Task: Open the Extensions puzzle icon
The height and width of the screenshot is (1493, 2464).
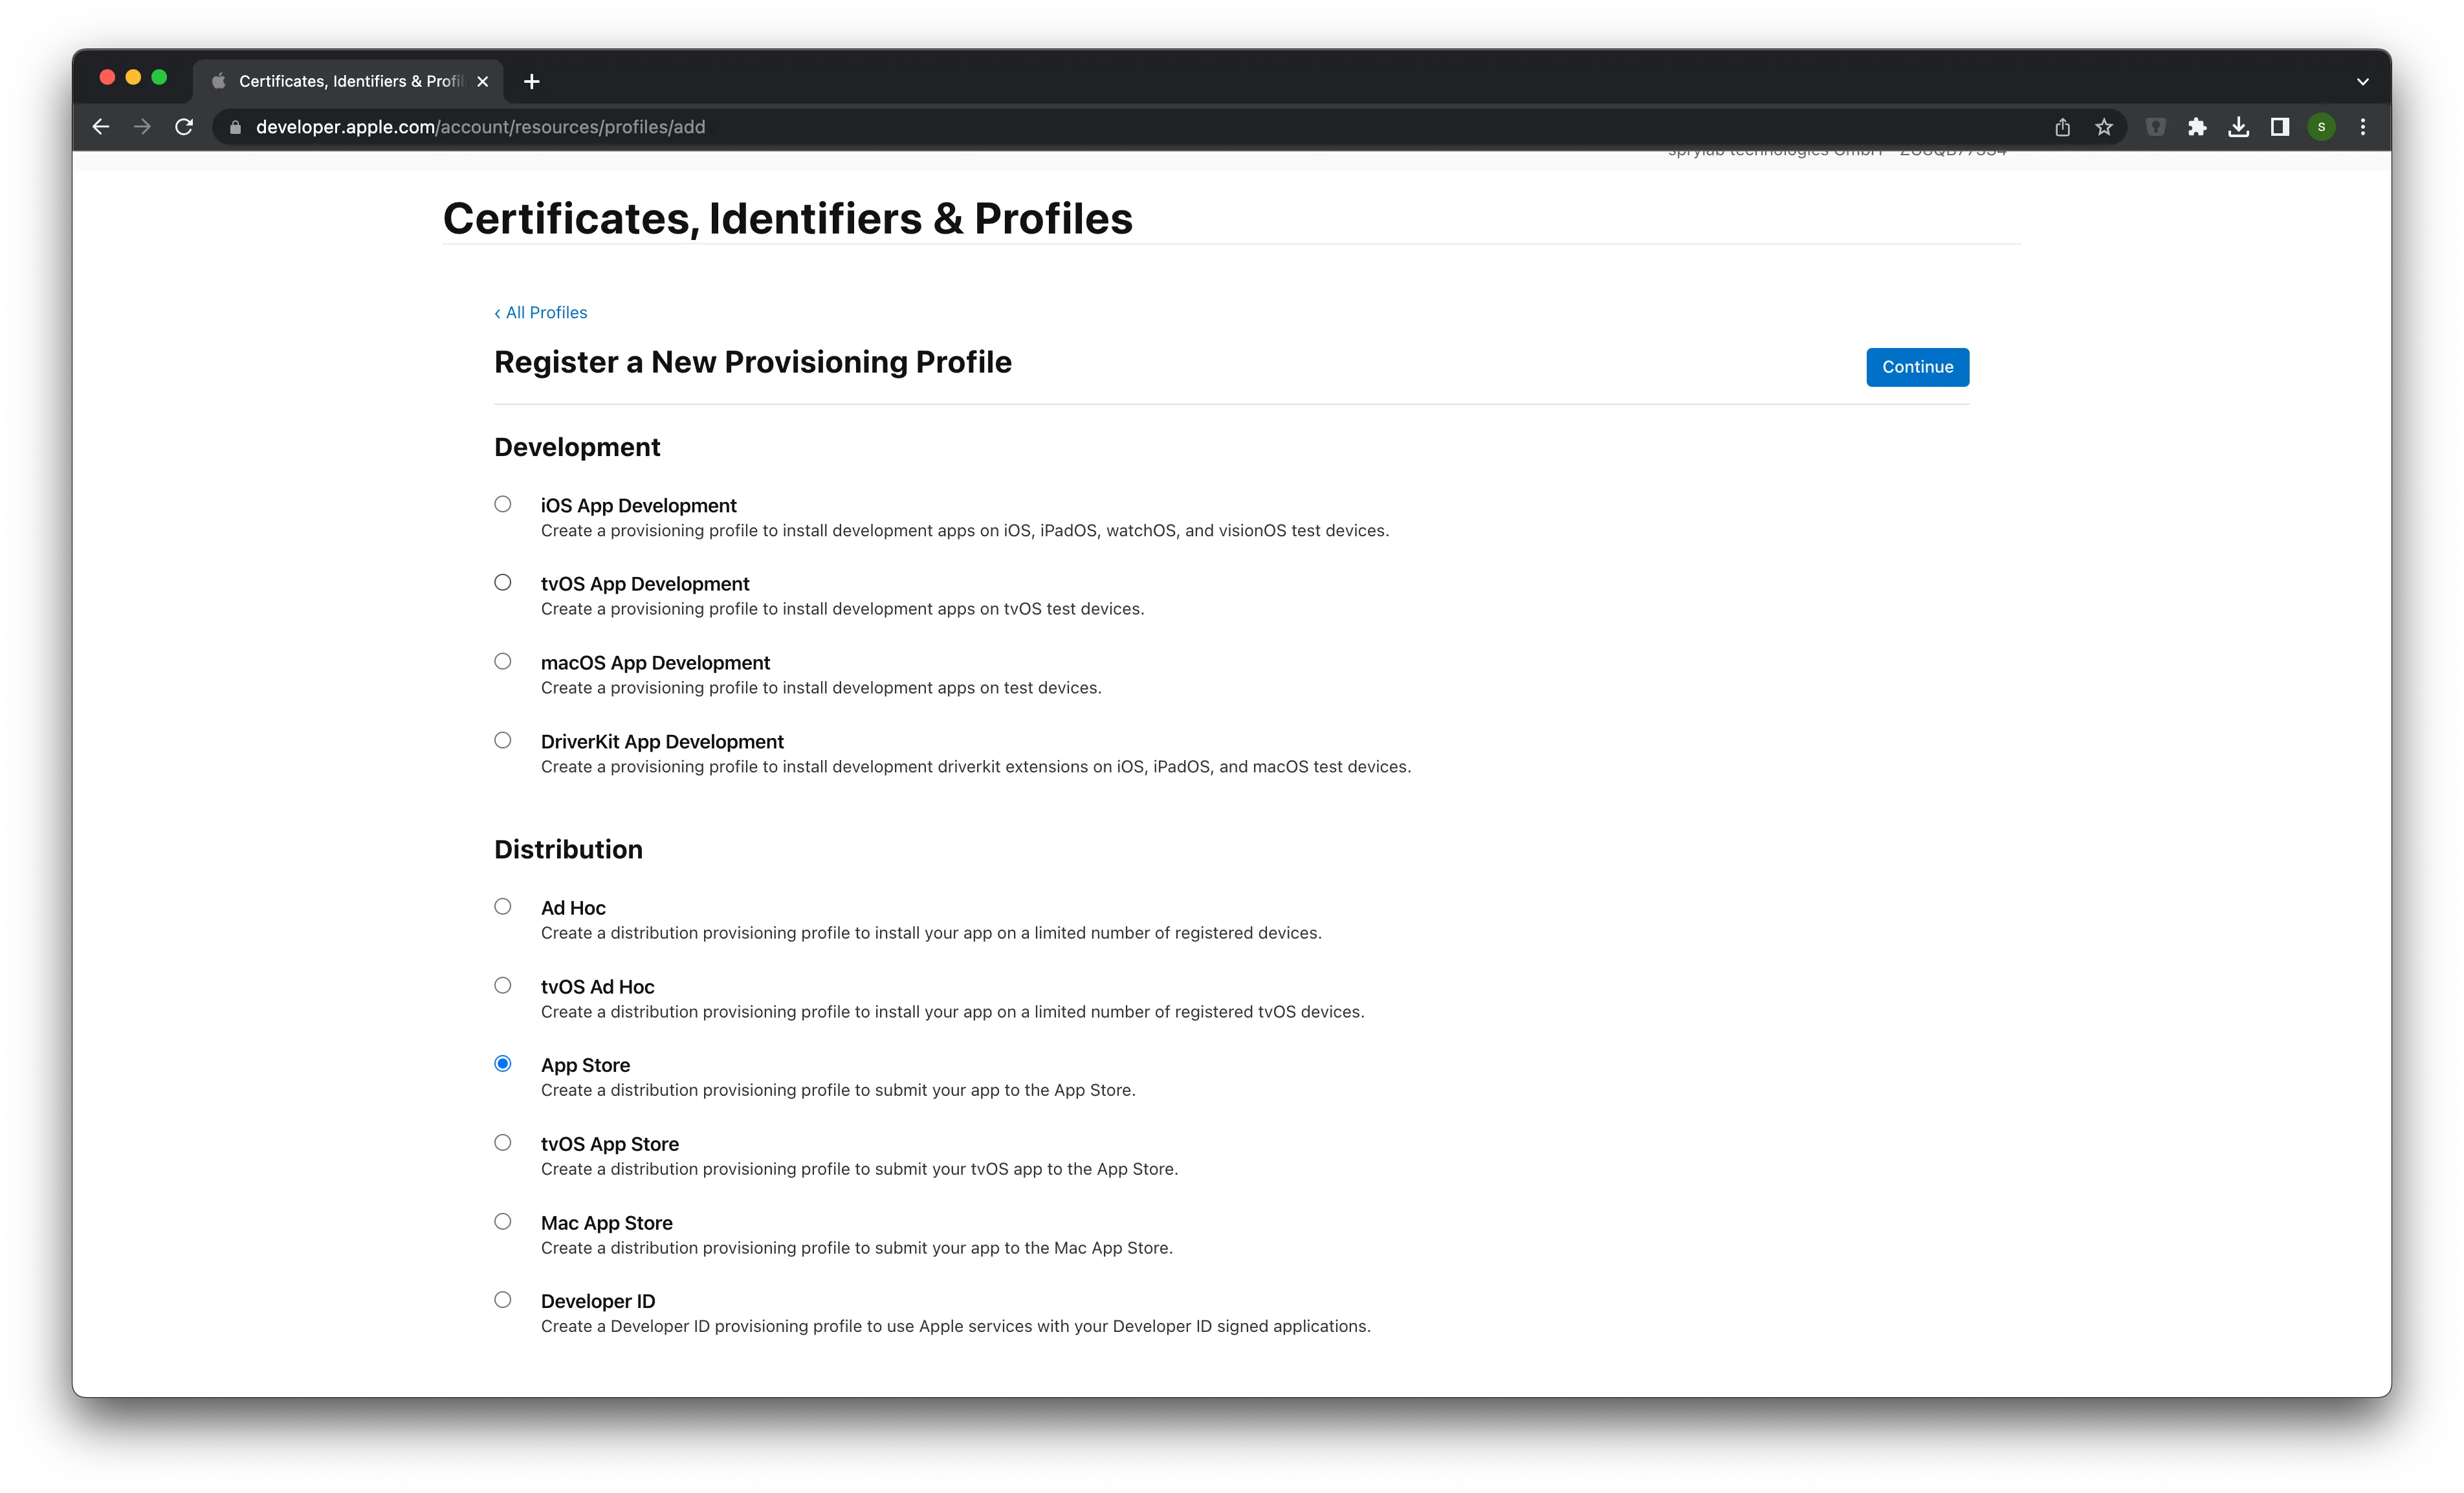Action: pos(2197,127)
